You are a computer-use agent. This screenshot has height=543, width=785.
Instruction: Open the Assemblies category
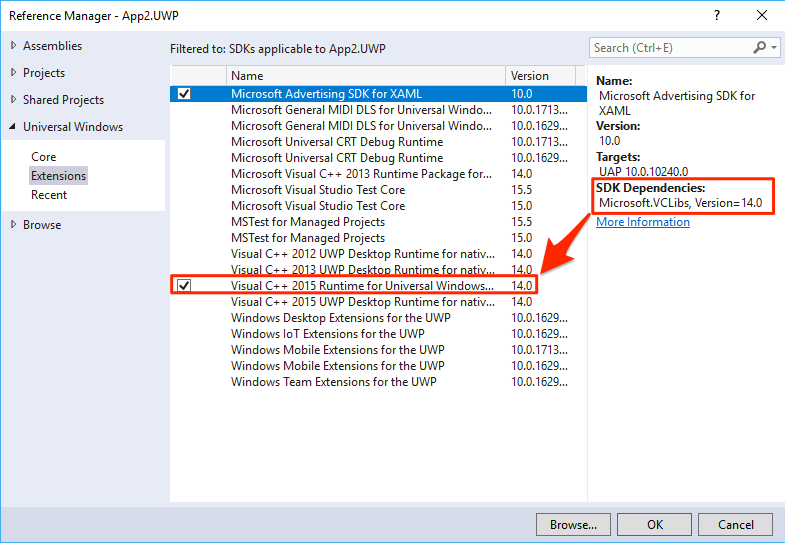pyautogui.click(x=53, y=46)
